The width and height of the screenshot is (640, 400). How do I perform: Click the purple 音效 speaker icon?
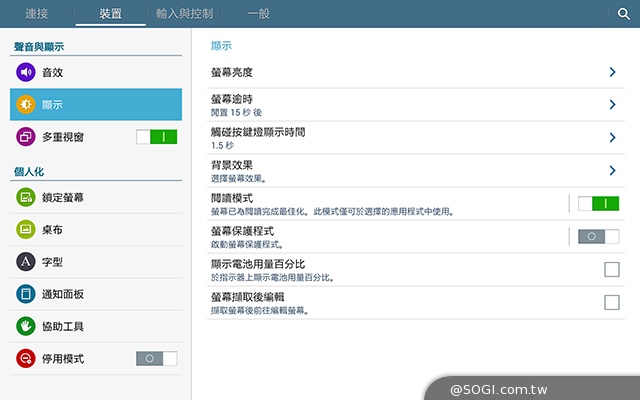click(x=26, y=72)
